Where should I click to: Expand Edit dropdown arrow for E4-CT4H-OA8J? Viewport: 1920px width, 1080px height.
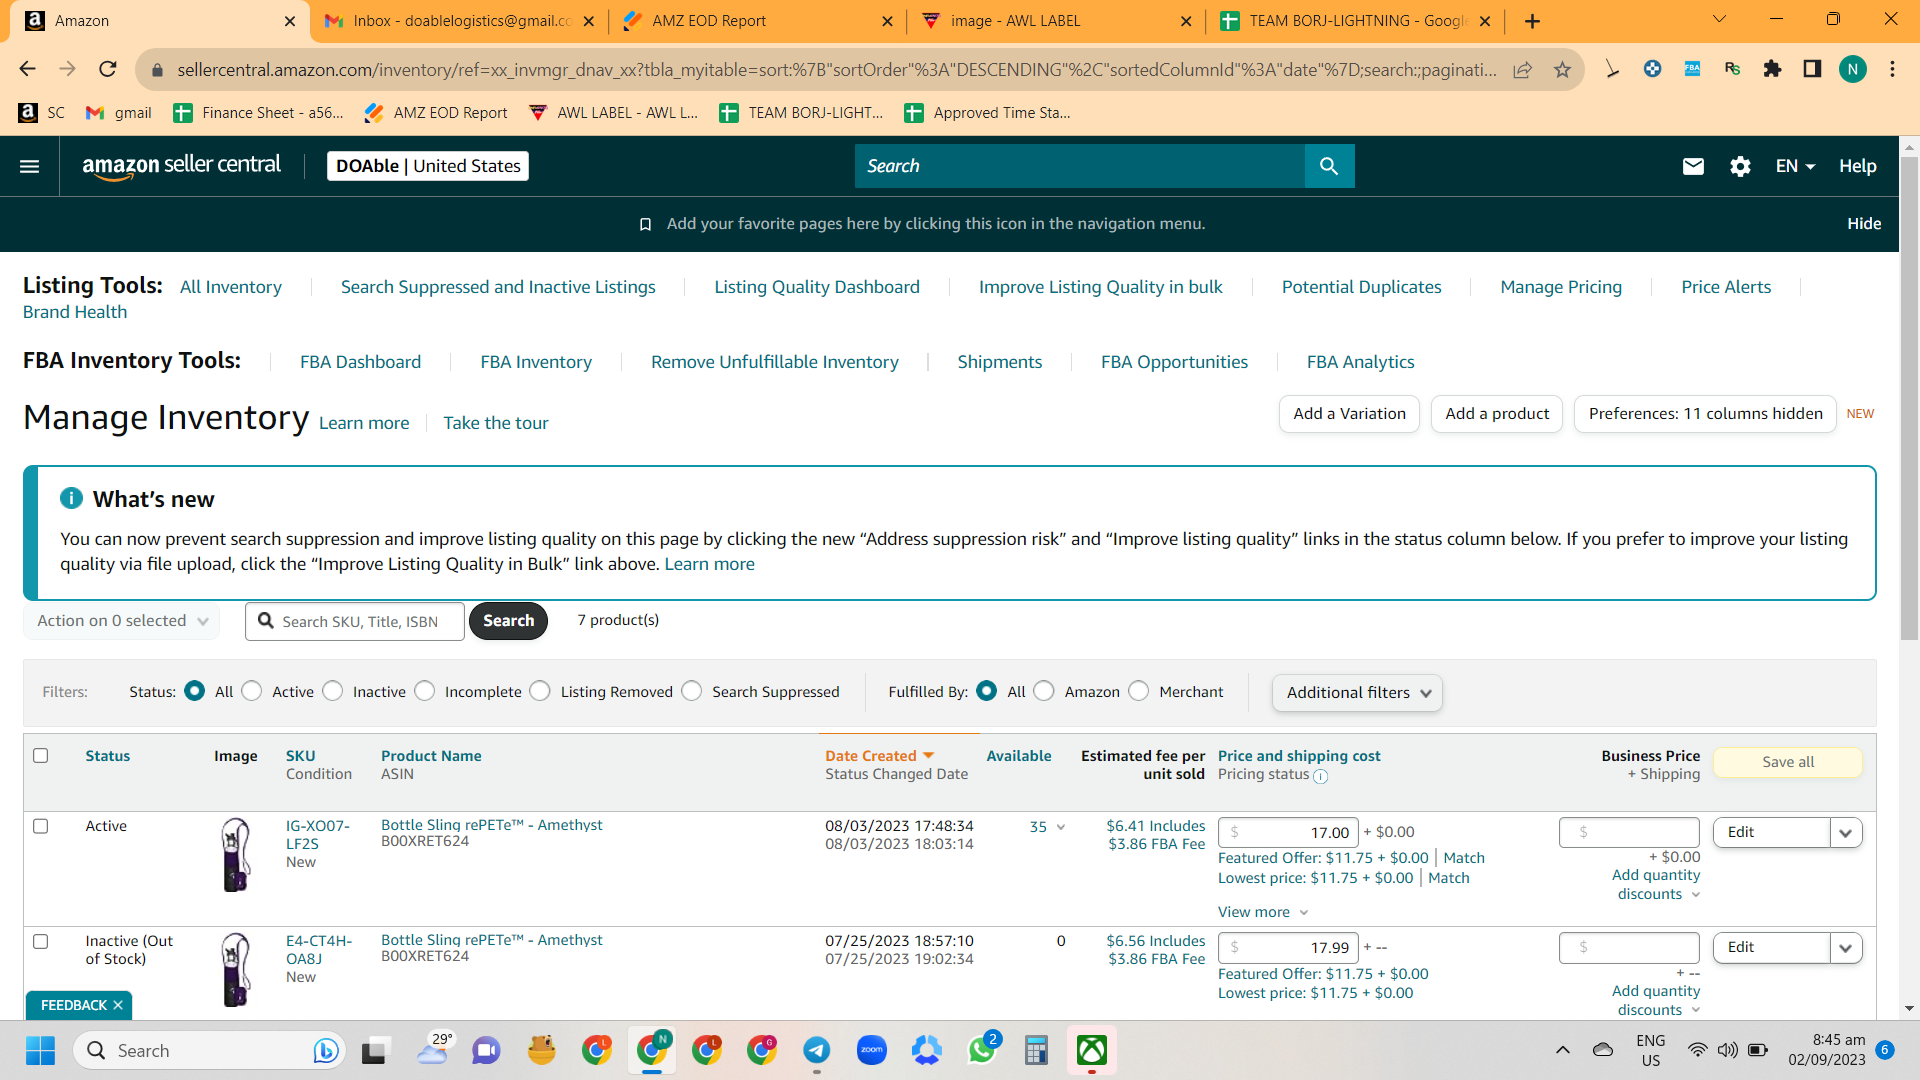tap(1846, 948)
